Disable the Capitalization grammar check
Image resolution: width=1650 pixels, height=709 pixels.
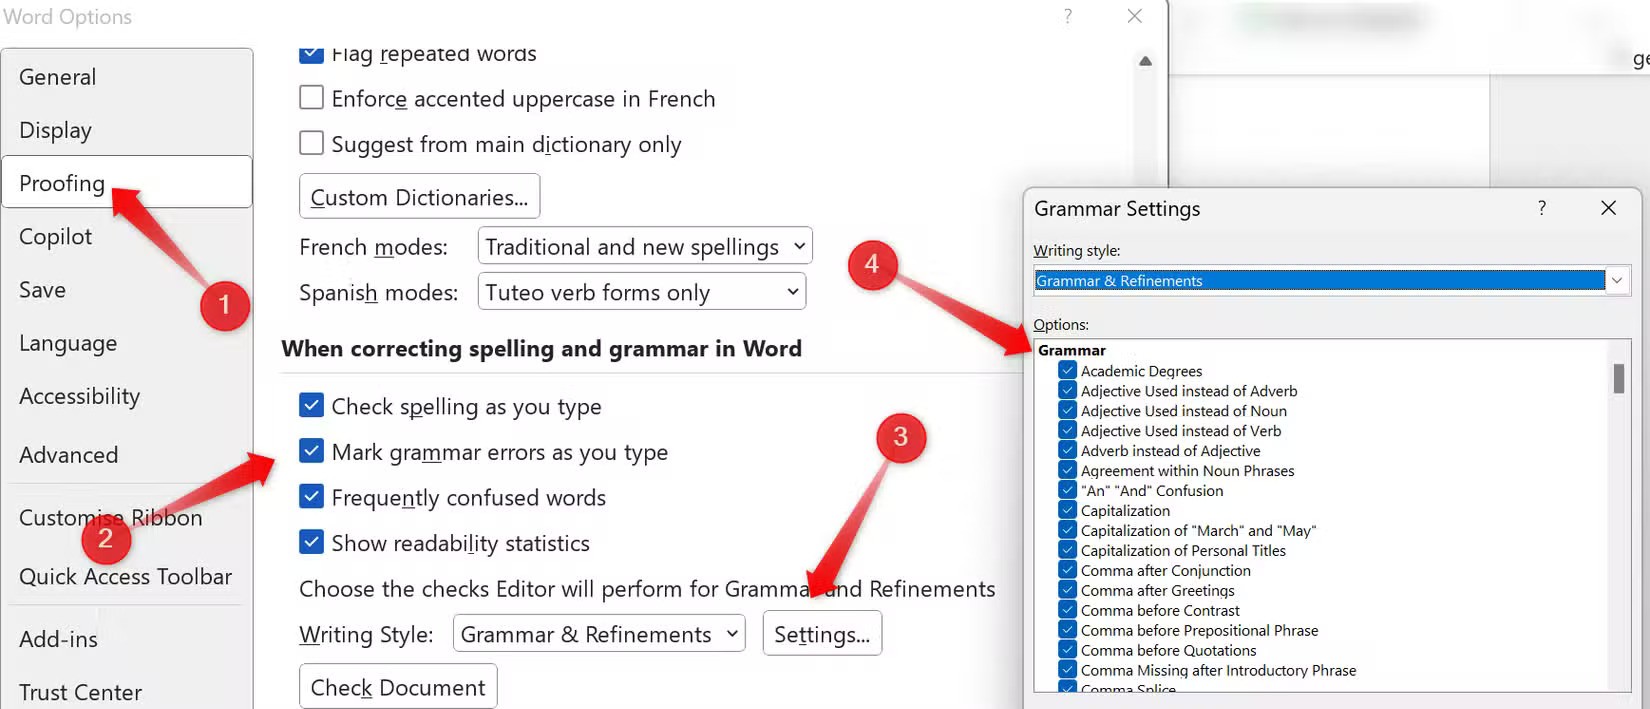[x=1067, y=511]
